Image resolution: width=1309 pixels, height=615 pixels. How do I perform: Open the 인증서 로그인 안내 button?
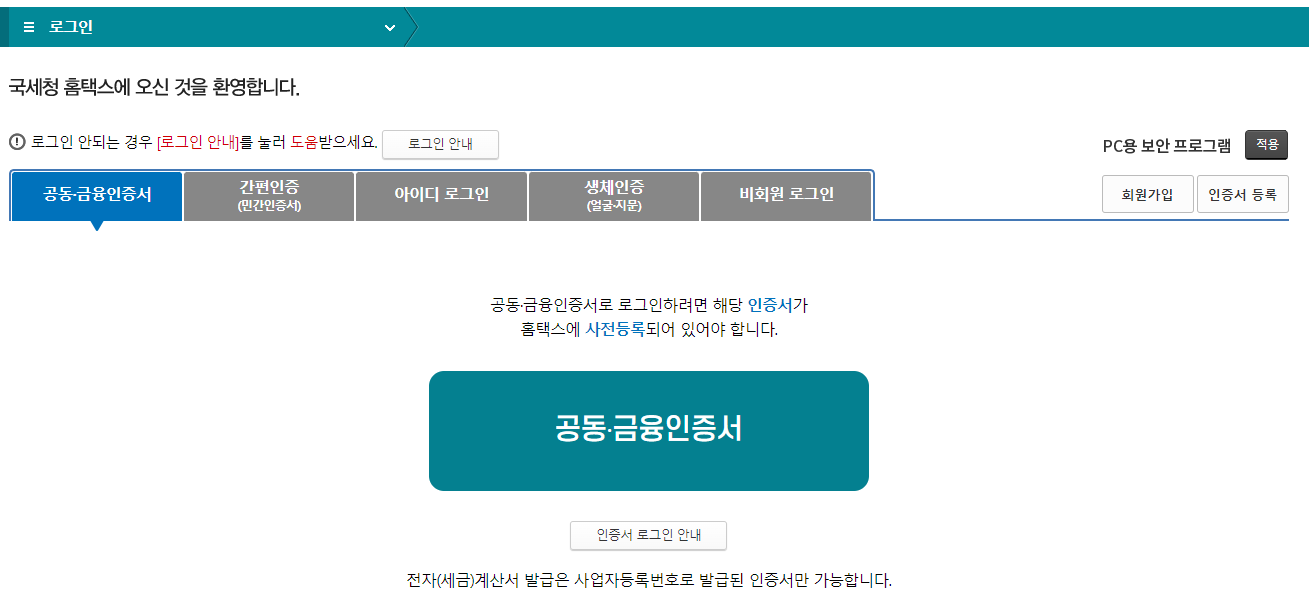tap(648, 535)
